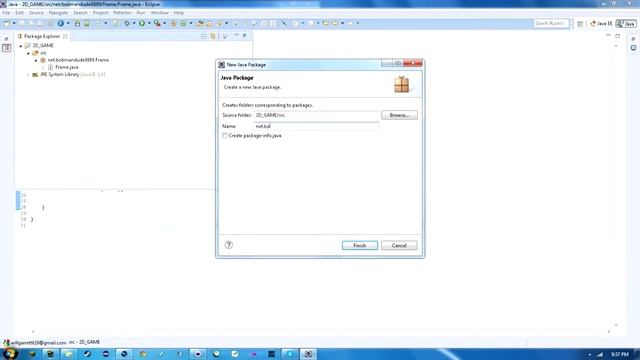Select Frame.java in Package Explorer
Image resolution: width=640 pixels, height=360 pixels.
[x=67, y=67]
